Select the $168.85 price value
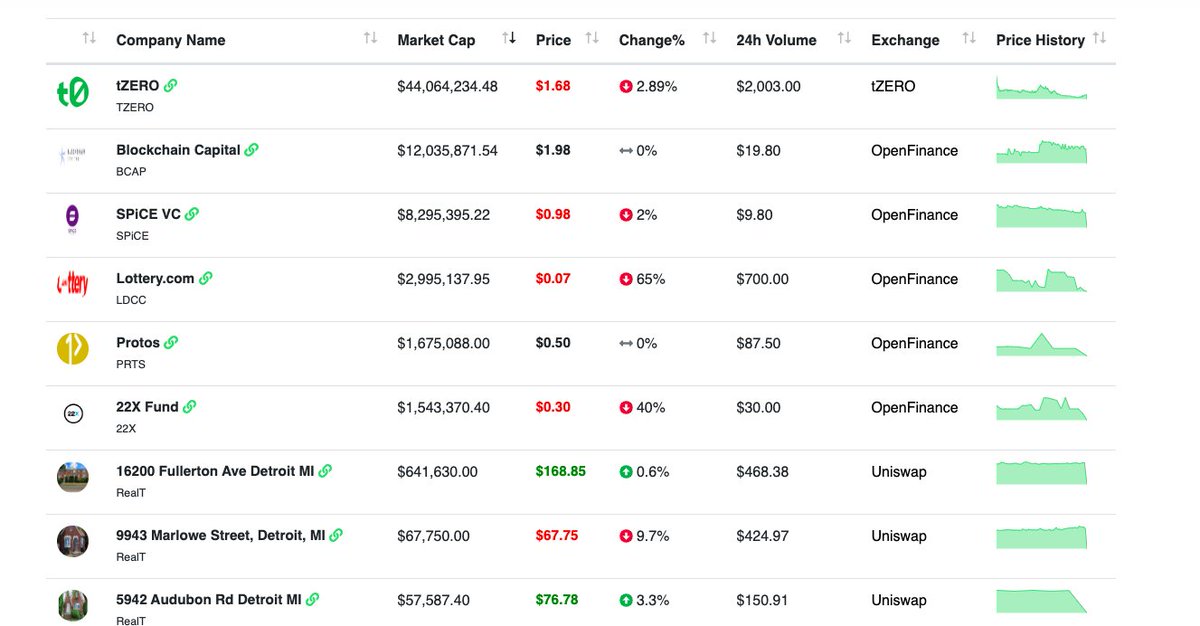This screenshot has height=626, width=1200. coord(561,471)
